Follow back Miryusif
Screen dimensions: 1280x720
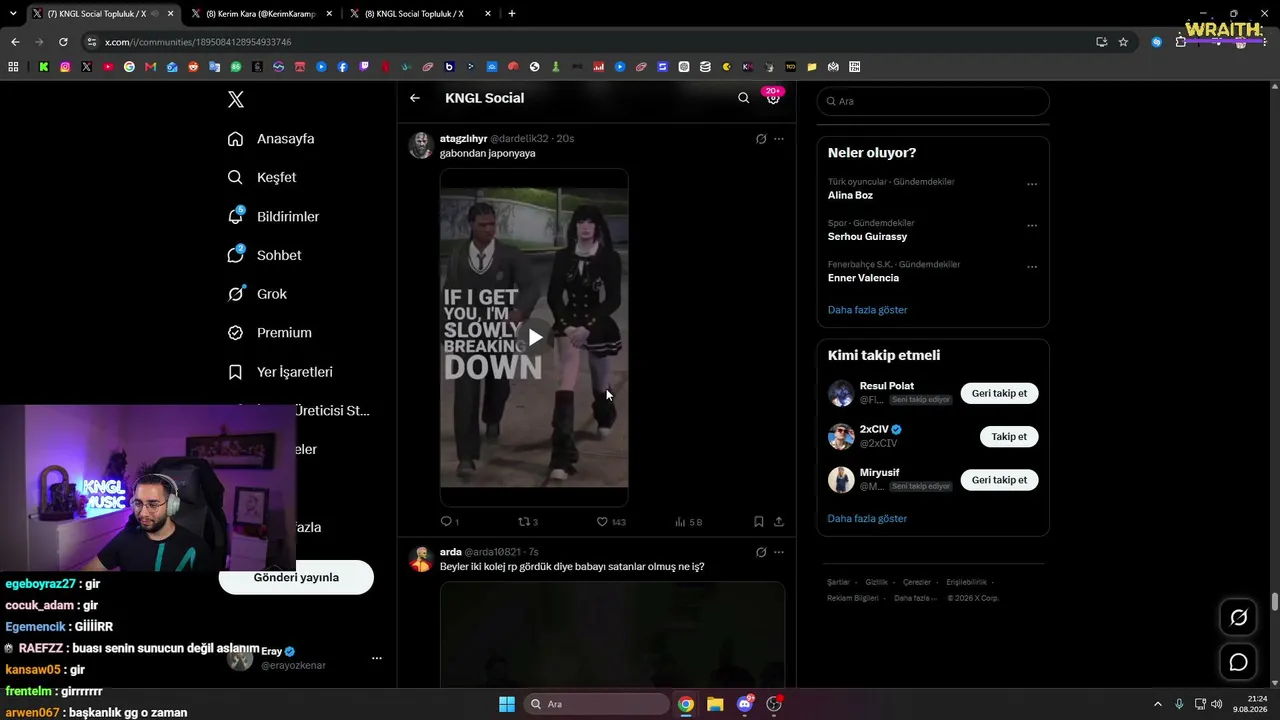point(999,480)
